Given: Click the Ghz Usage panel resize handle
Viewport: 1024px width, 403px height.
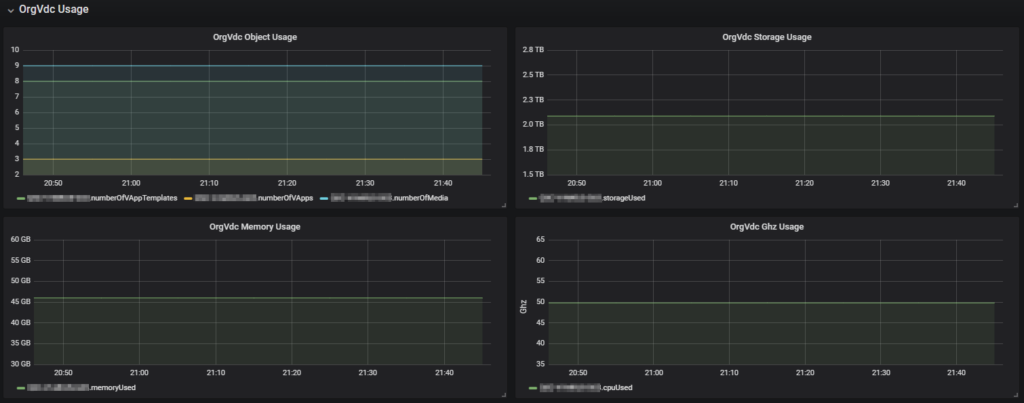Looking at the screenshot, I should 1014,394.
